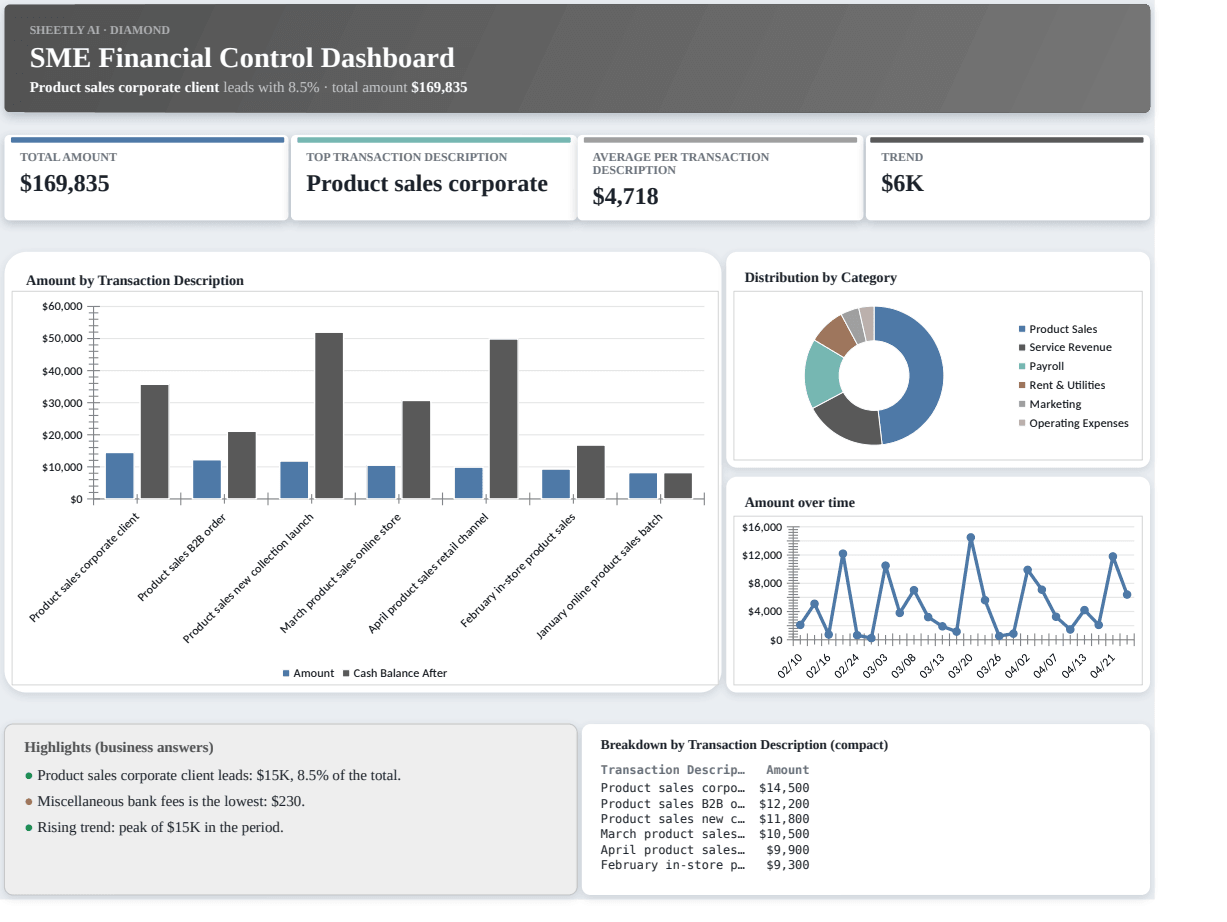Click the Cash Balance bar for March online store
The image size is (1227, 922).
pos(417,450)
